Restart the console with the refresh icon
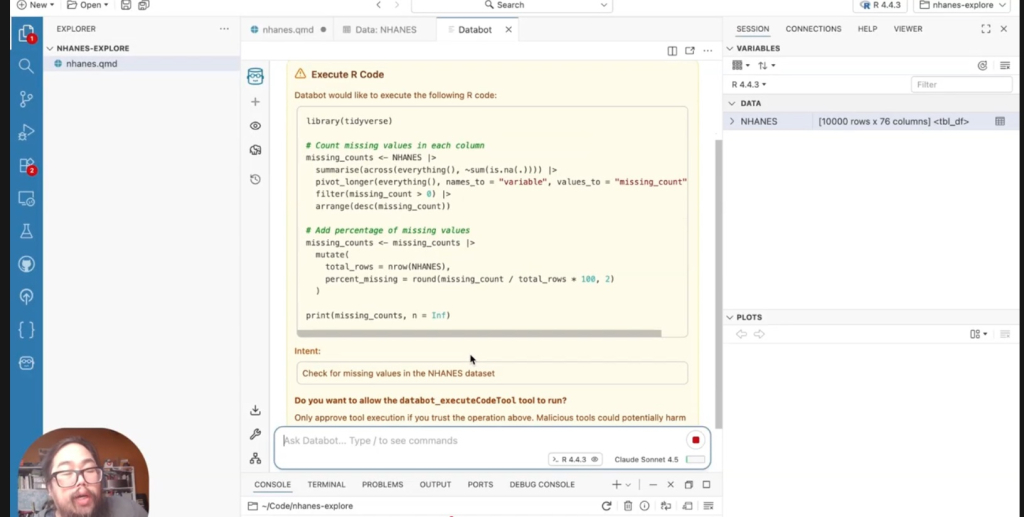Screen dimensions: 1024x517 click(x=606, y=506)
